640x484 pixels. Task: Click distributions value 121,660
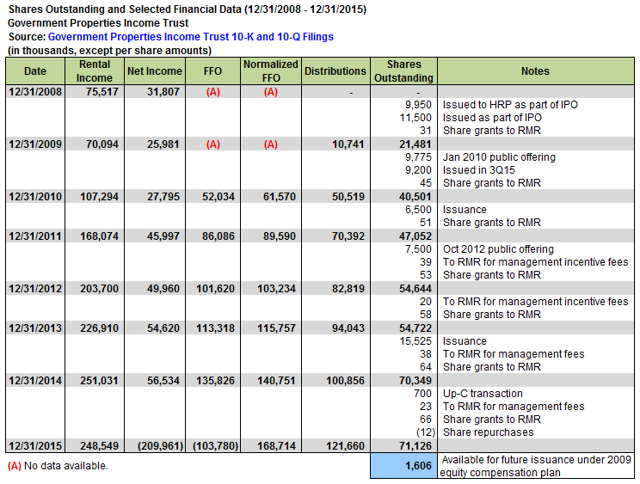click(x=345, y=446)
